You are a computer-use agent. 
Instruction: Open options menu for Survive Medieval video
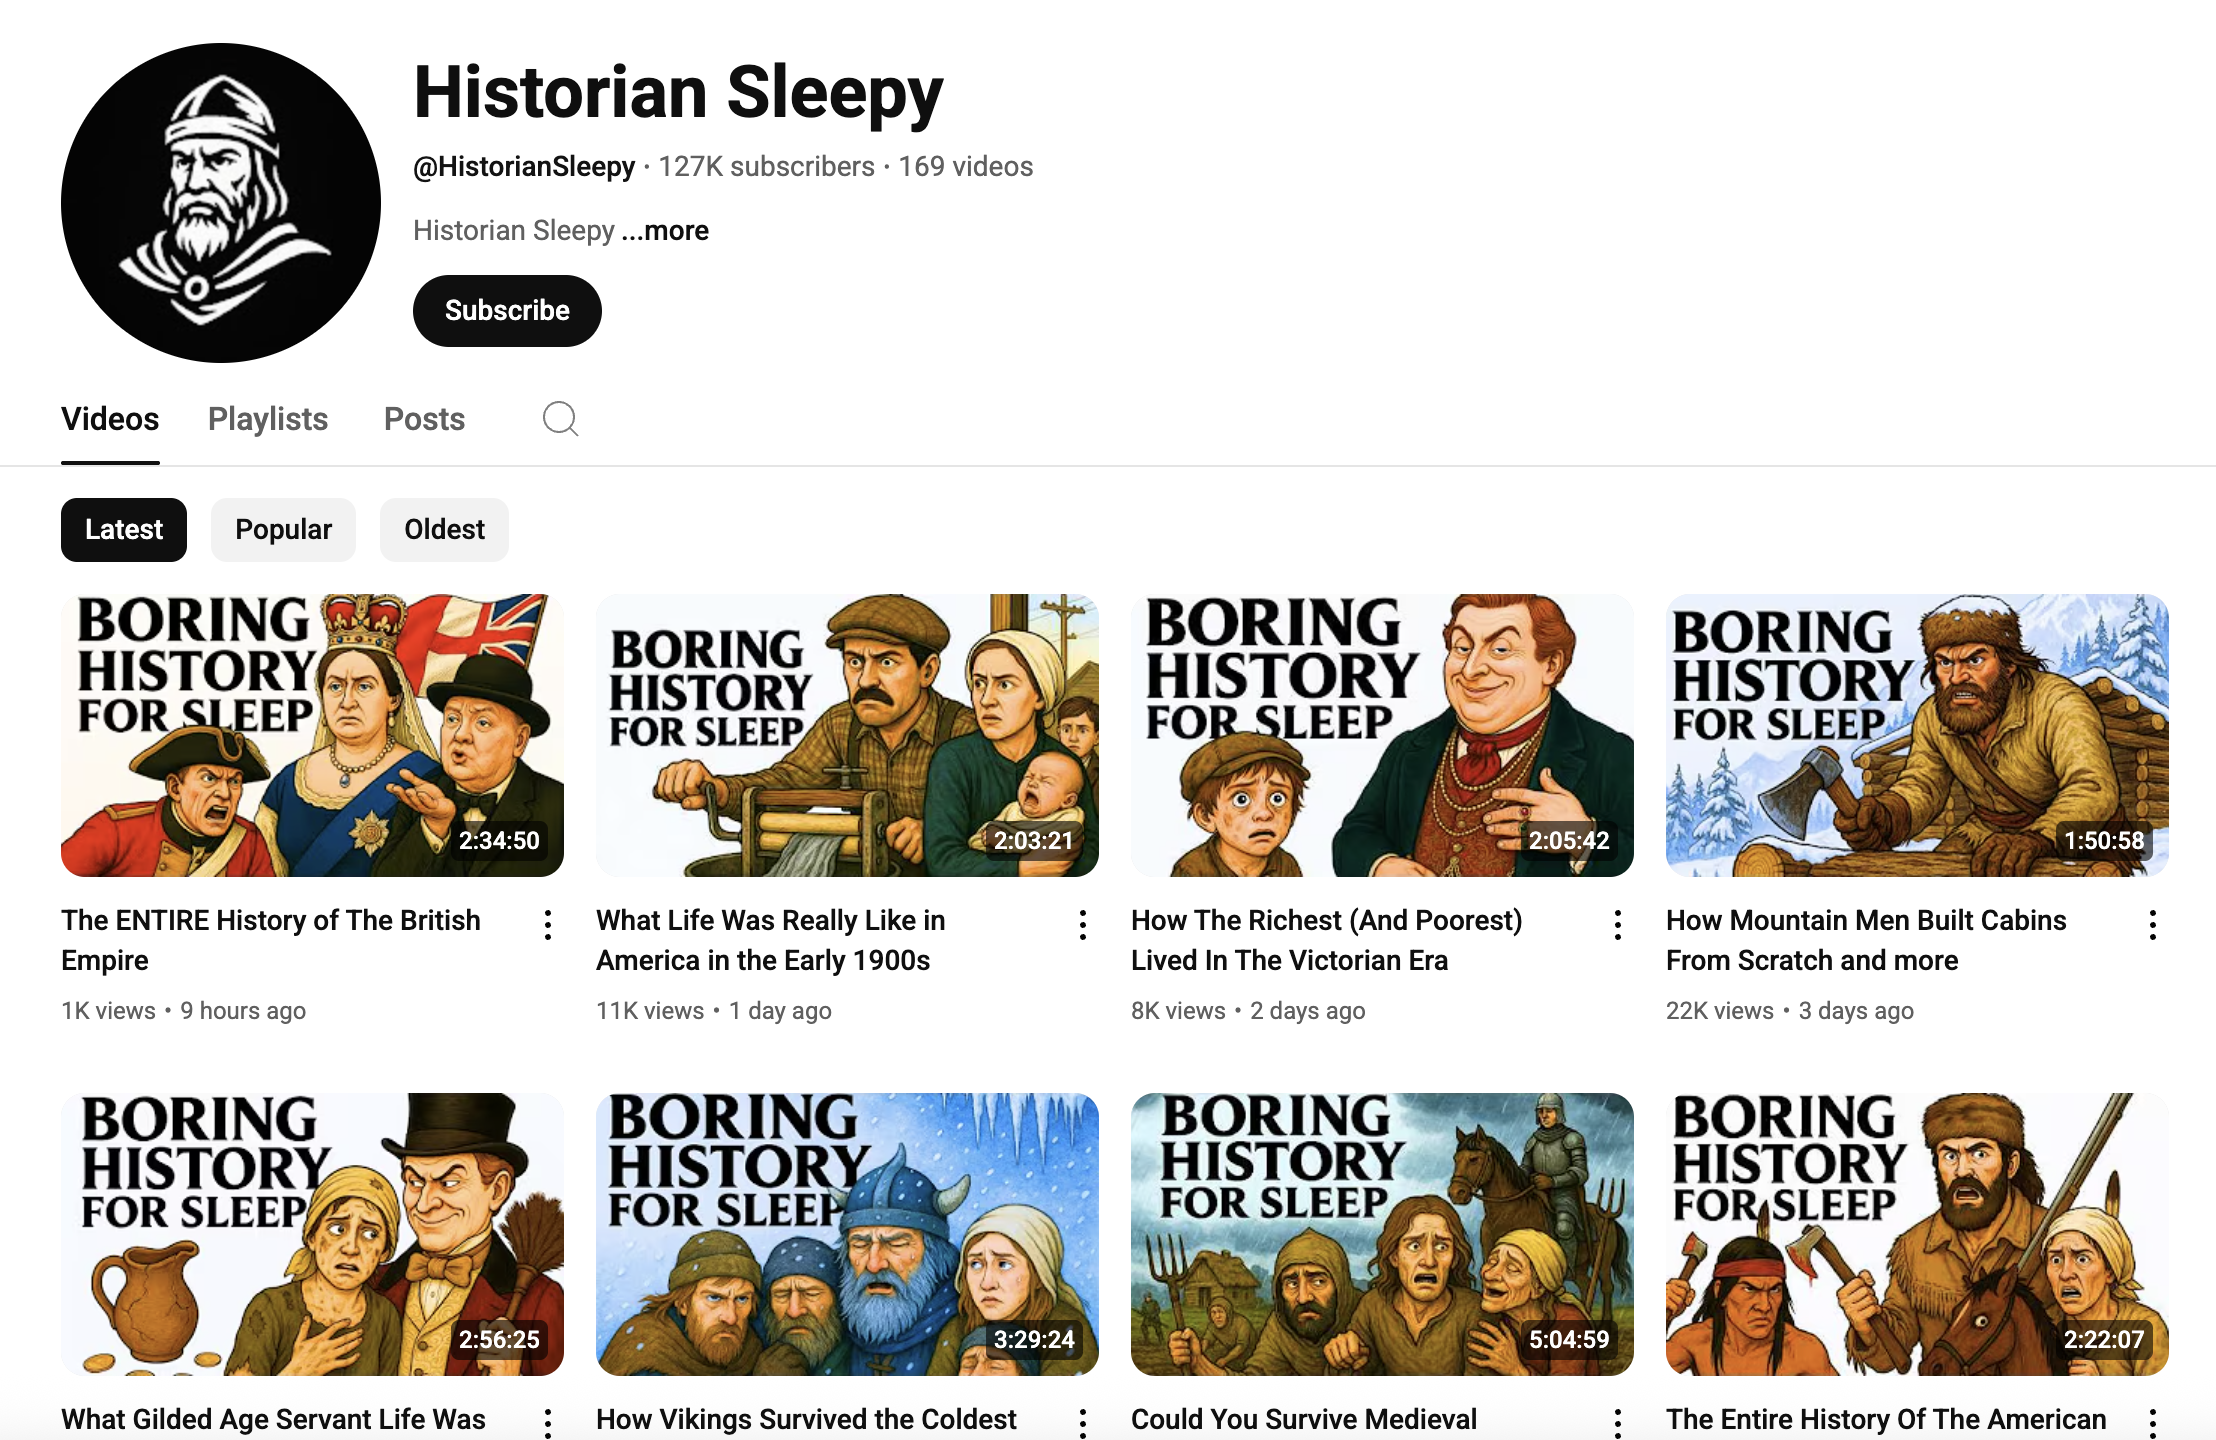tap(1618, 1423)
